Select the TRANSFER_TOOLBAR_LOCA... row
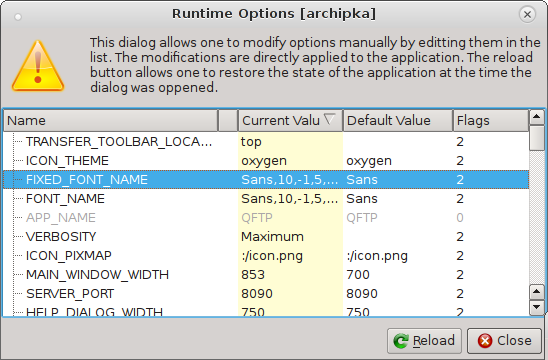This screenshot has width=548, height=360. (x=266, y=142)
